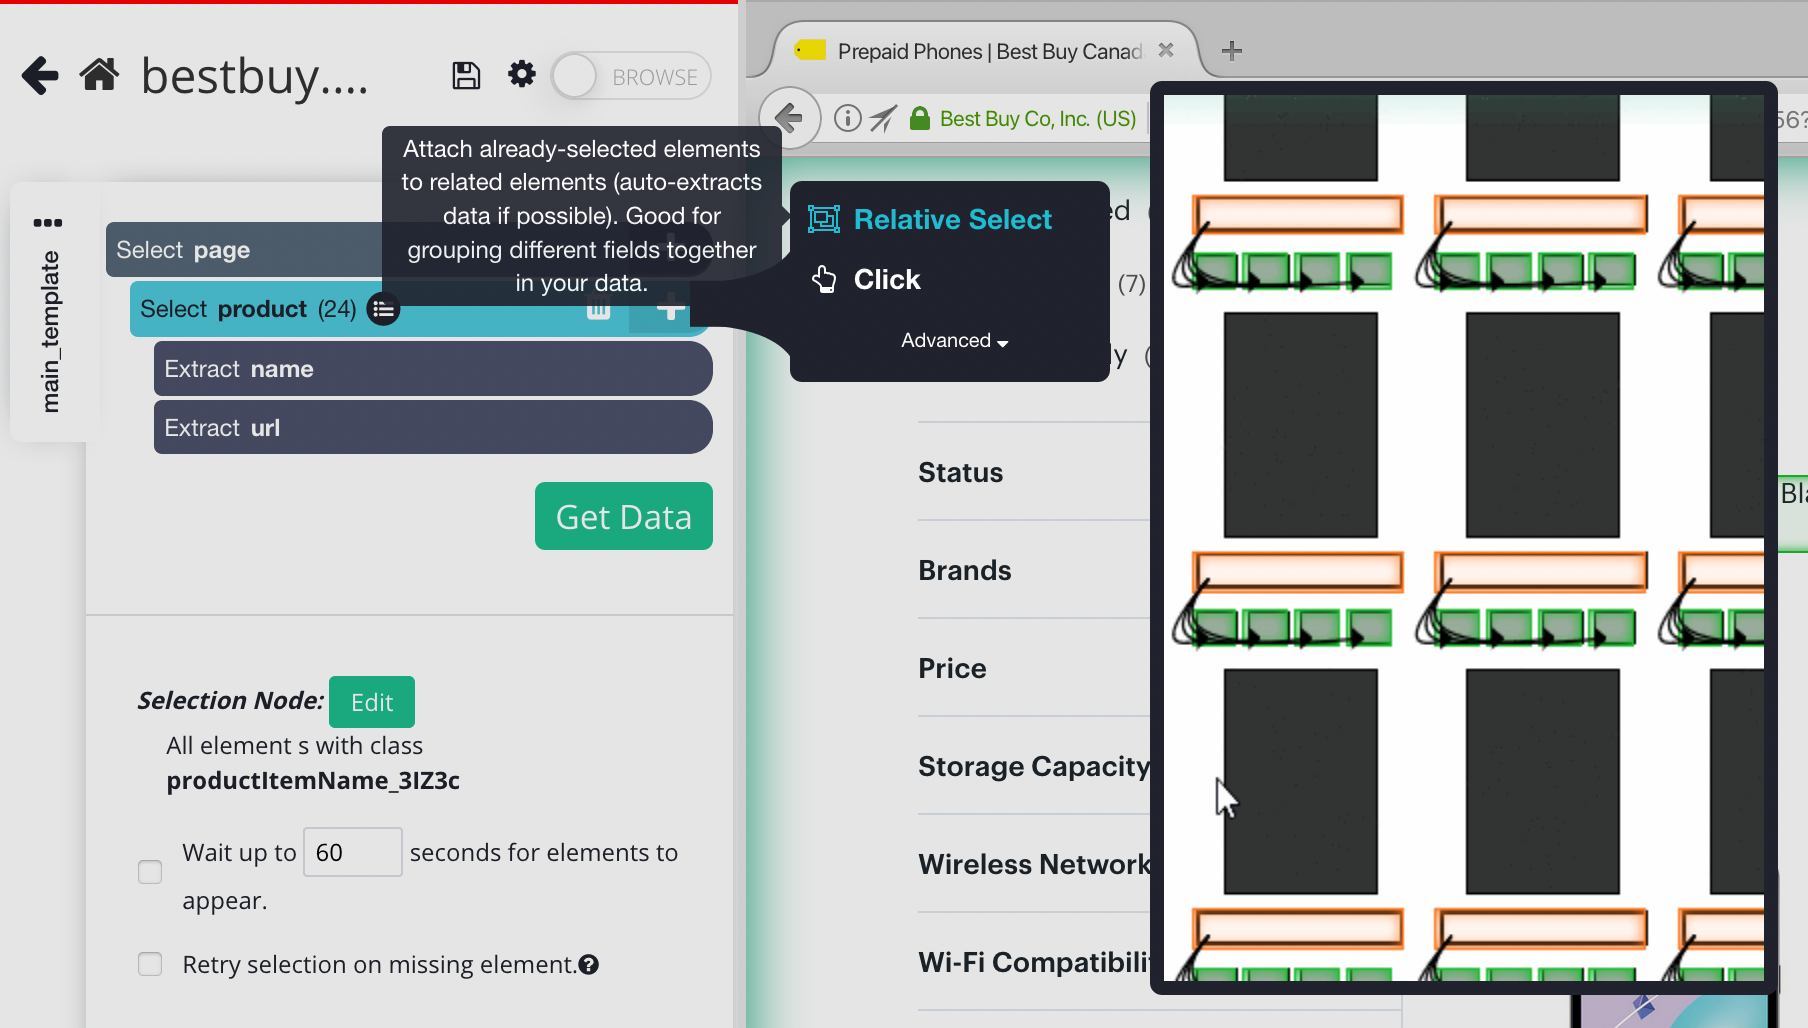Click the list icon next to product (24)
Screen dimensions: 1808x1028
tap(383, 309)
